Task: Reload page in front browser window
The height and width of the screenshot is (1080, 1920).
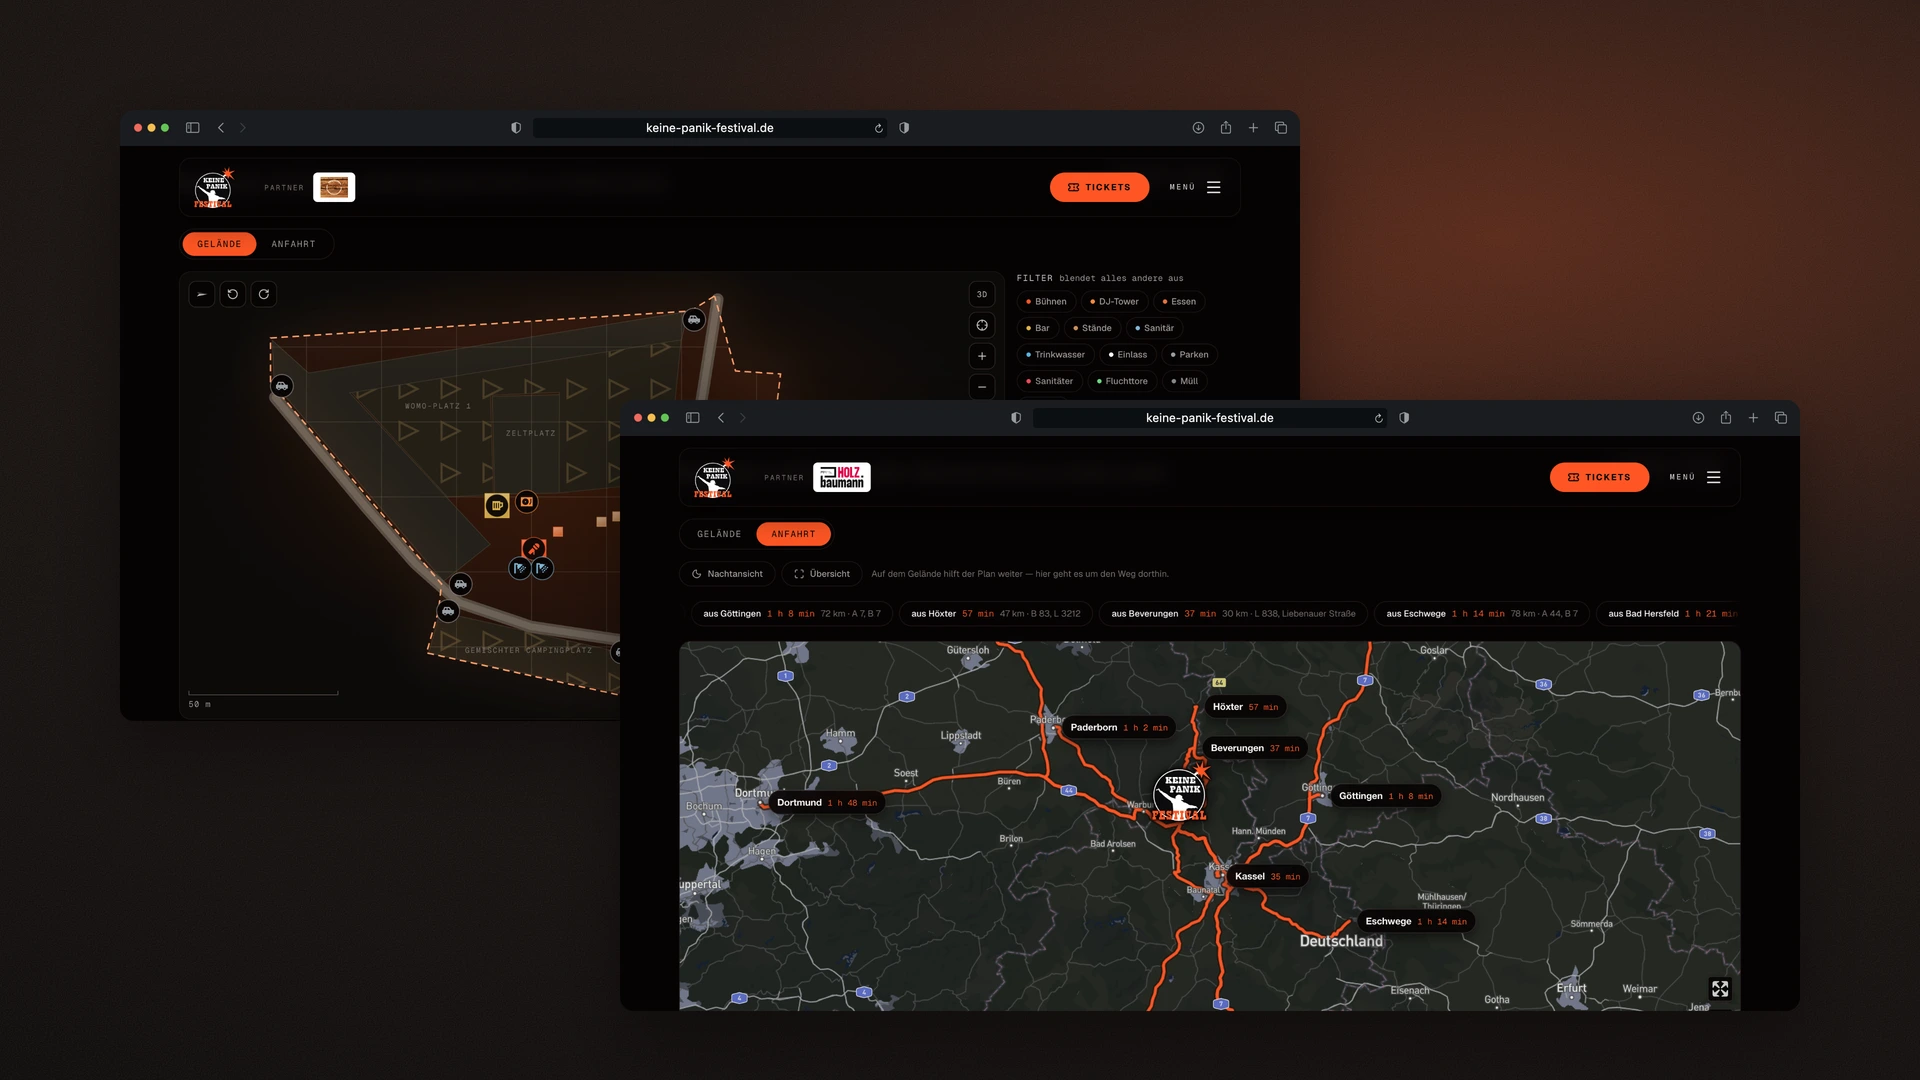Action: pyautogui.click(x=1379, y=418)
